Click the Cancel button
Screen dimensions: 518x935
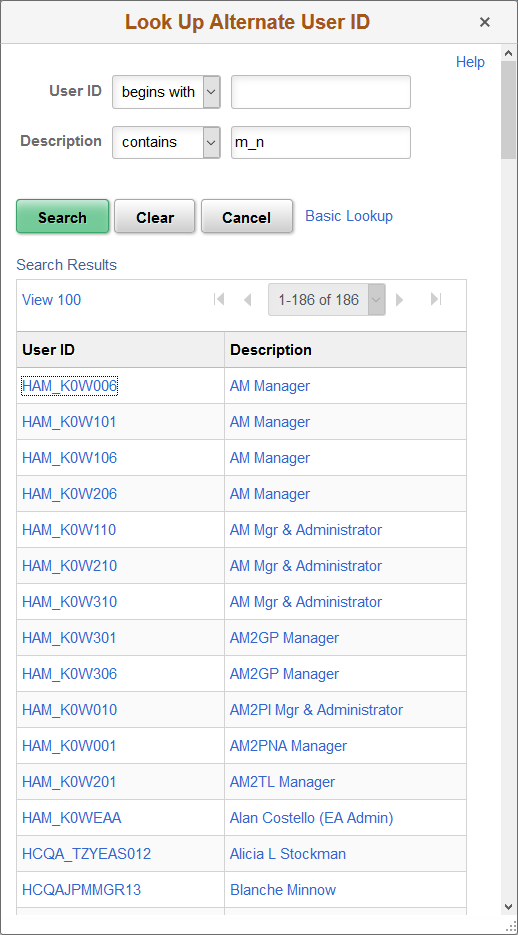click(247, 216)
